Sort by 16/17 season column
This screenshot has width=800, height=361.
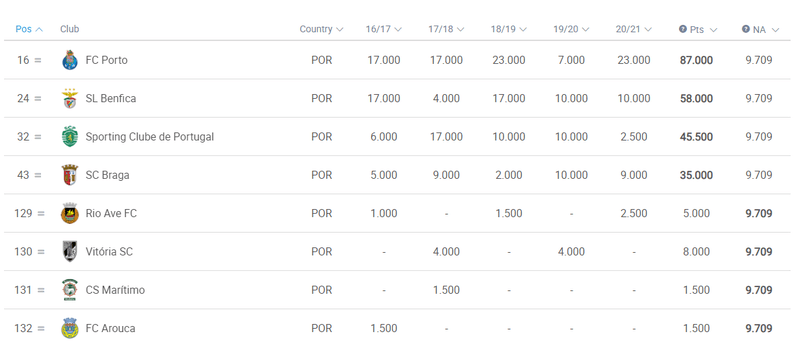(x=384, y=29)
